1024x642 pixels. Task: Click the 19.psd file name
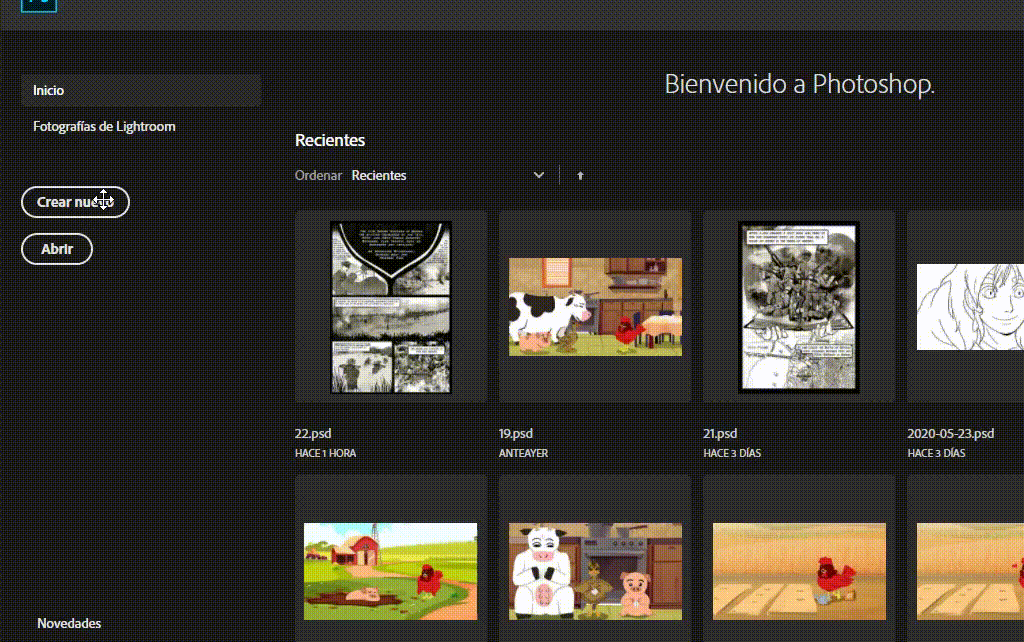click(x=516, y=434)
